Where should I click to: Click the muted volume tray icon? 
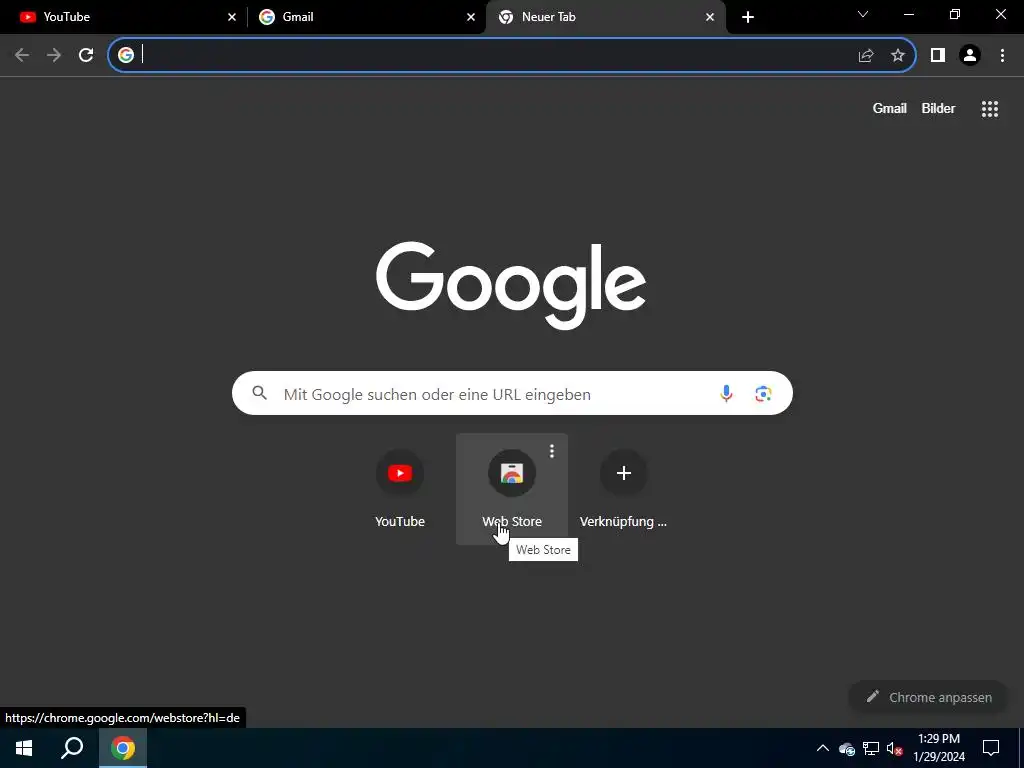[x=894, y=748]
